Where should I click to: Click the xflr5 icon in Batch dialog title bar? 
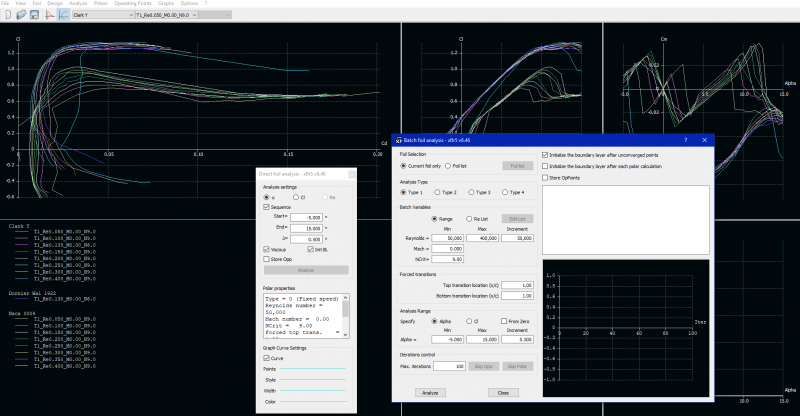[x=398, y=141]
